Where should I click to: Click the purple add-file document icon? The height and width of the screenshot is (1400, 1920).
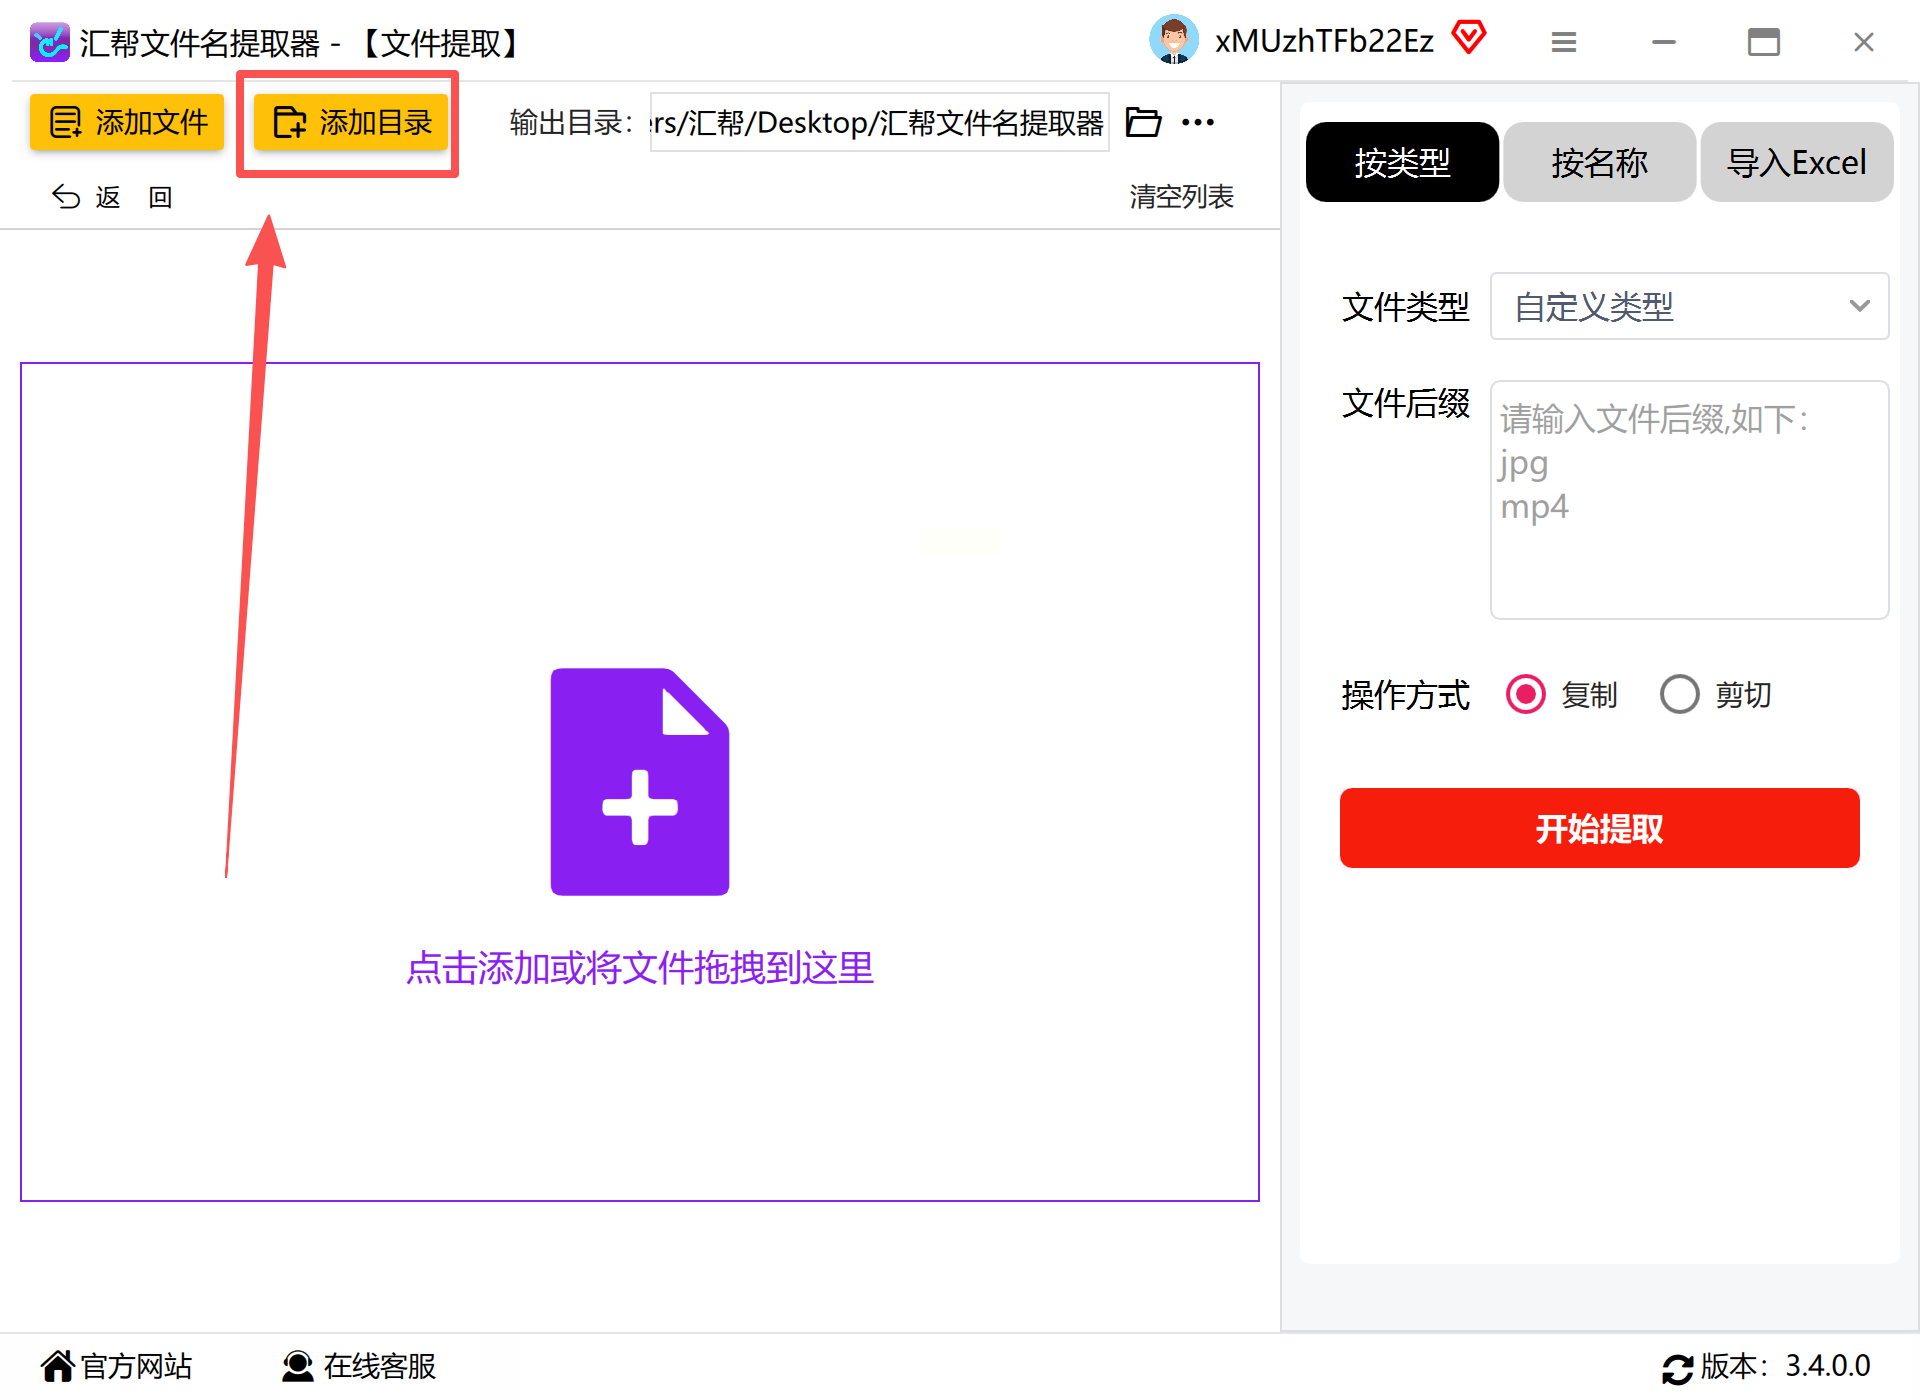639,781
